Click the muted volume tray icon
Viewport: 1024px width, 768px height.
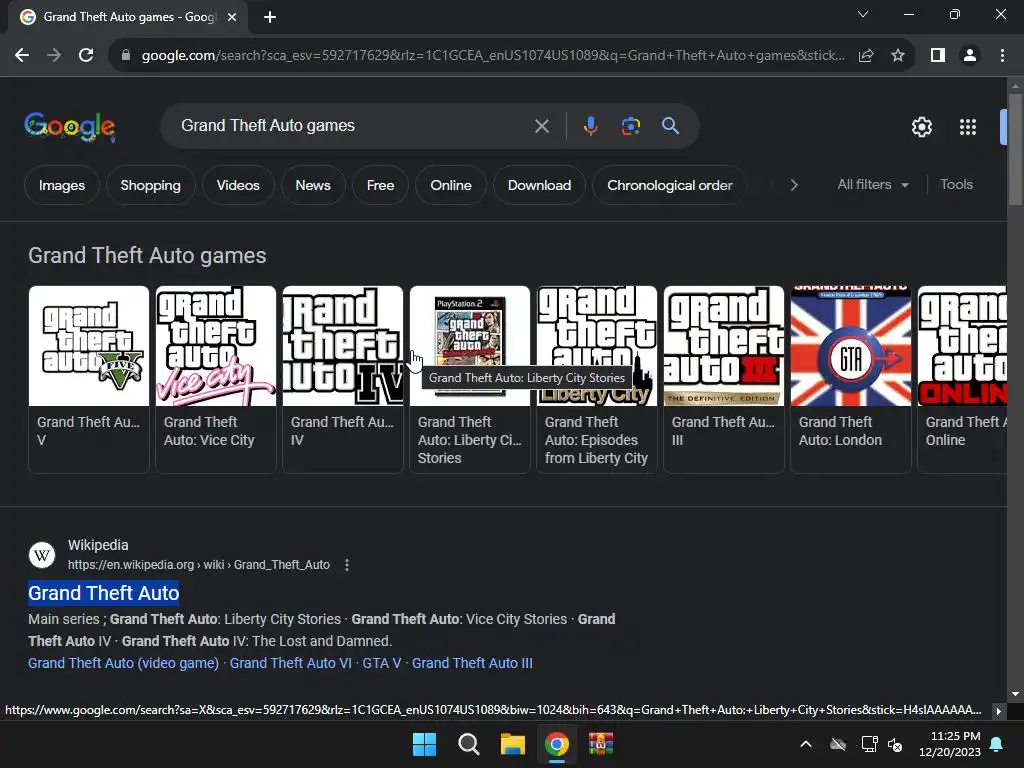click(x=895, y=744)
